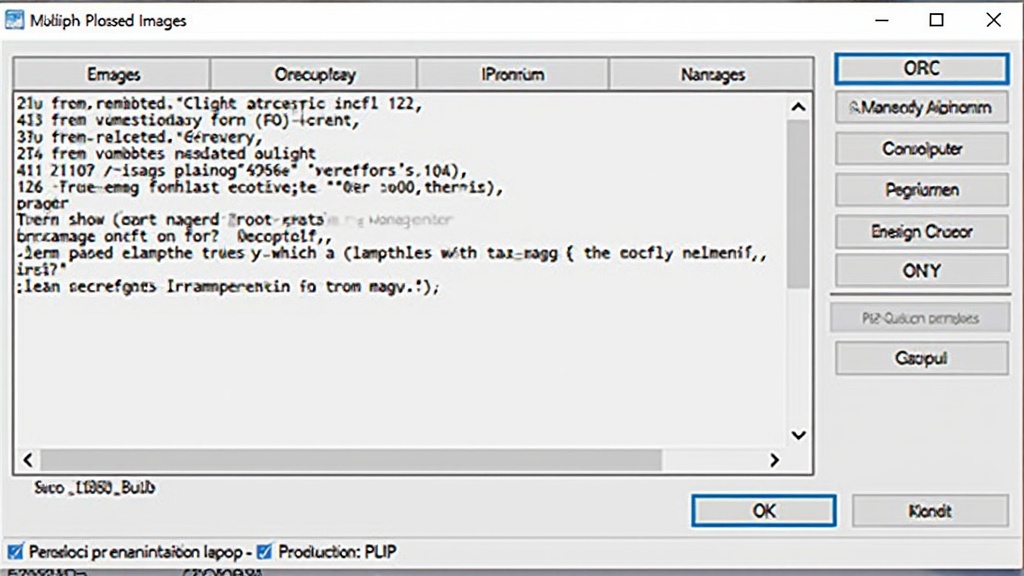The width and height of the screenshot is (1024, 576).
Task: Click the "Consolputer" button
Action: point(921,149)
